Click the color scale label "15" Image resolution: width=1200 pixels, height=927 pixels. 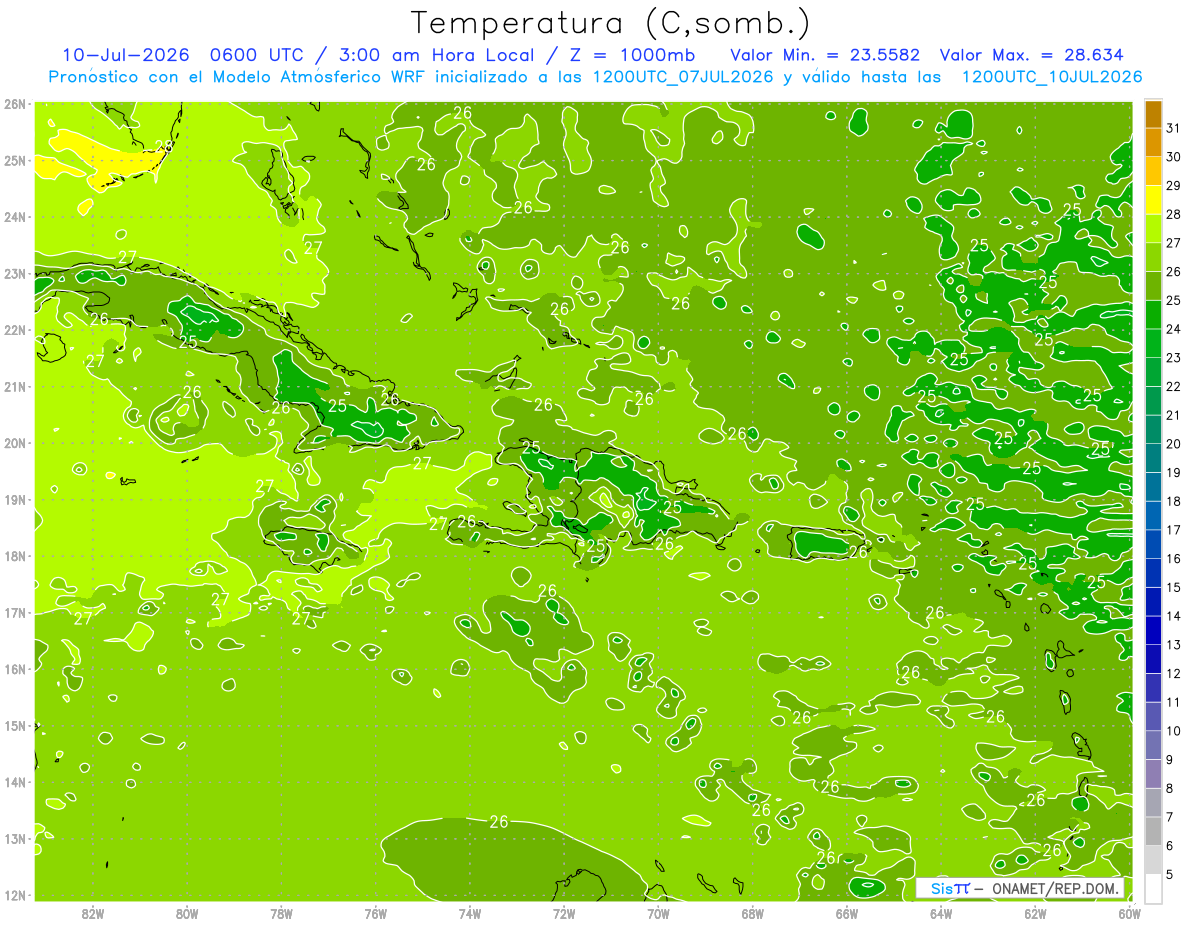pos(1173,587)
